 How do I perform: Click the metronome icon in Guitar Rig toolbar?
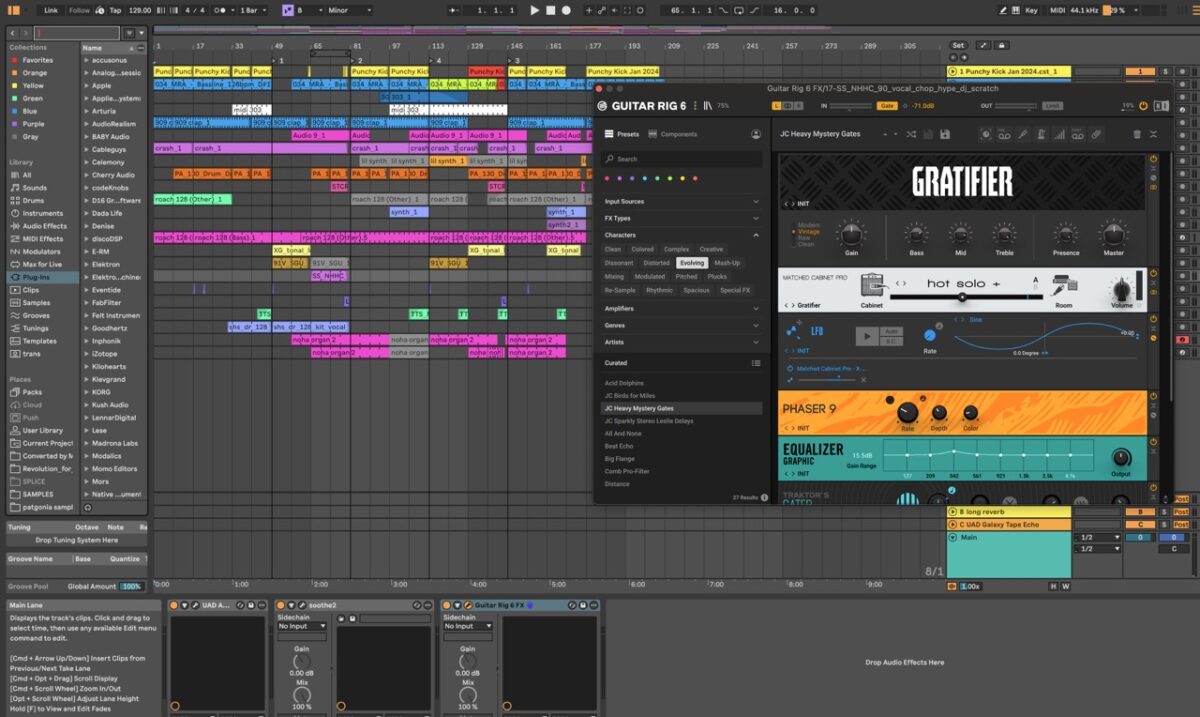tap(1040, 134)
